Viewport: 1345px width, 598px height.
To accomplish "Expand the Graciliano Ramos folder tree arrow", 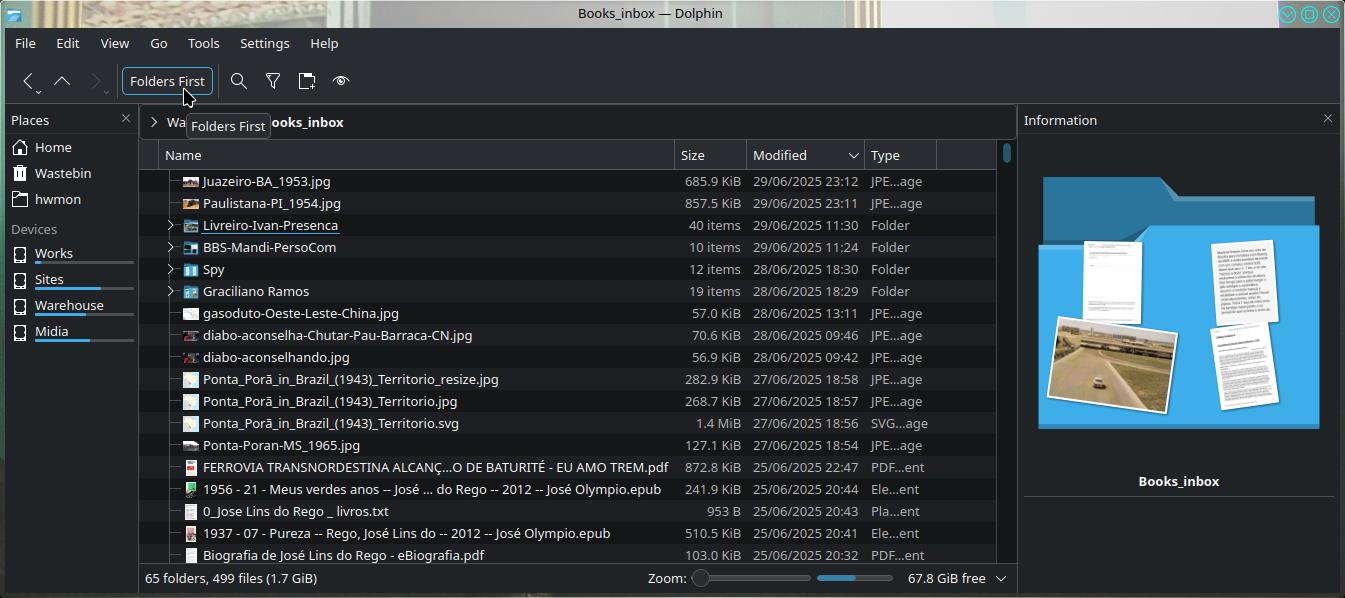I will pyautogui.click(x=171, y=292).
